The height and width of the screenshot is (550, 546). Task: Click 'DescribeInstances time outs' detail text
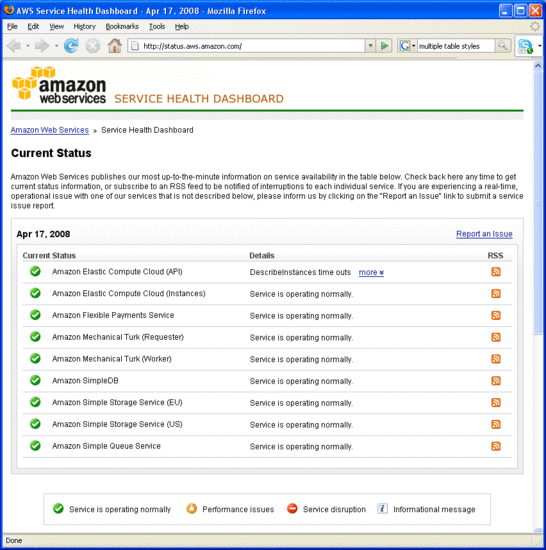click(300, 272)
